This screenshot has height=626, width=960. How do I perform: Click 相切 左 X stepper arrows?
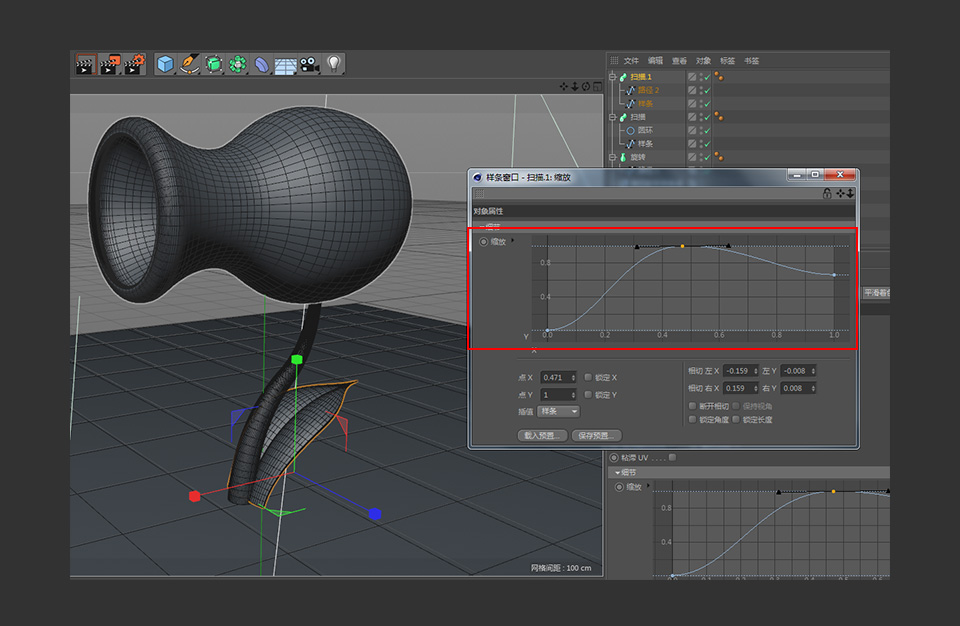point(756,371)
